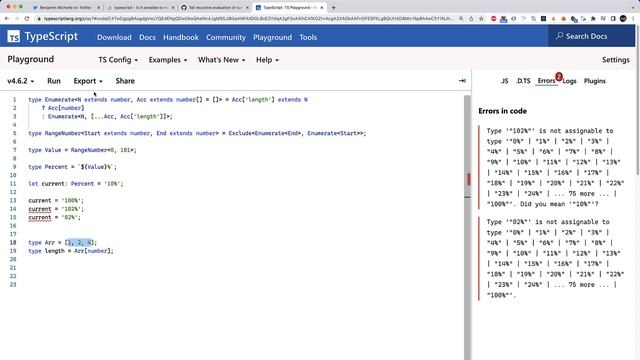Click the browser back arrow
Viewport: 640px width, 360px height.
pyautogui.click(x=7, y=18)
